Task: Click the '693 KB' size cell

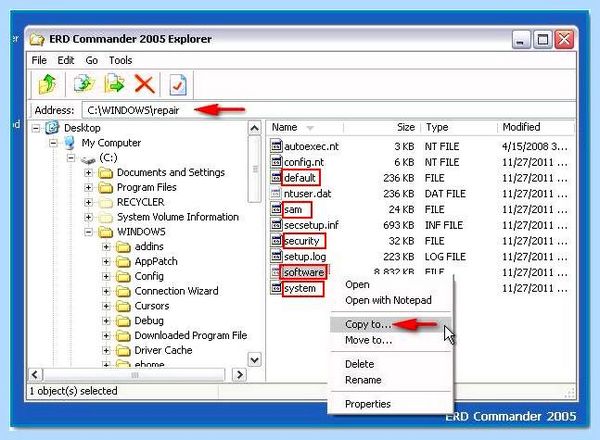Action: (398, 225)
